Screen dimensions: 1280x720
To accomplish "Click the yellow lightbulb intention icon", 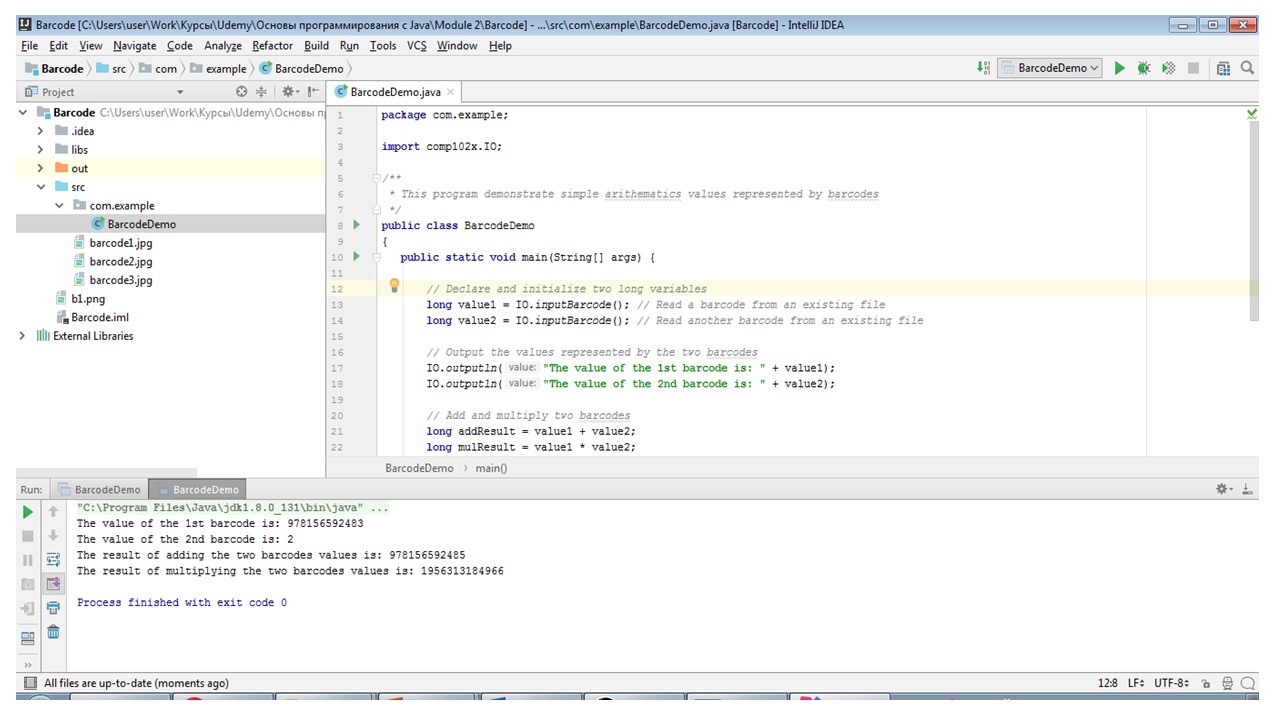I will pyautogui.click(x=394, y=286).
